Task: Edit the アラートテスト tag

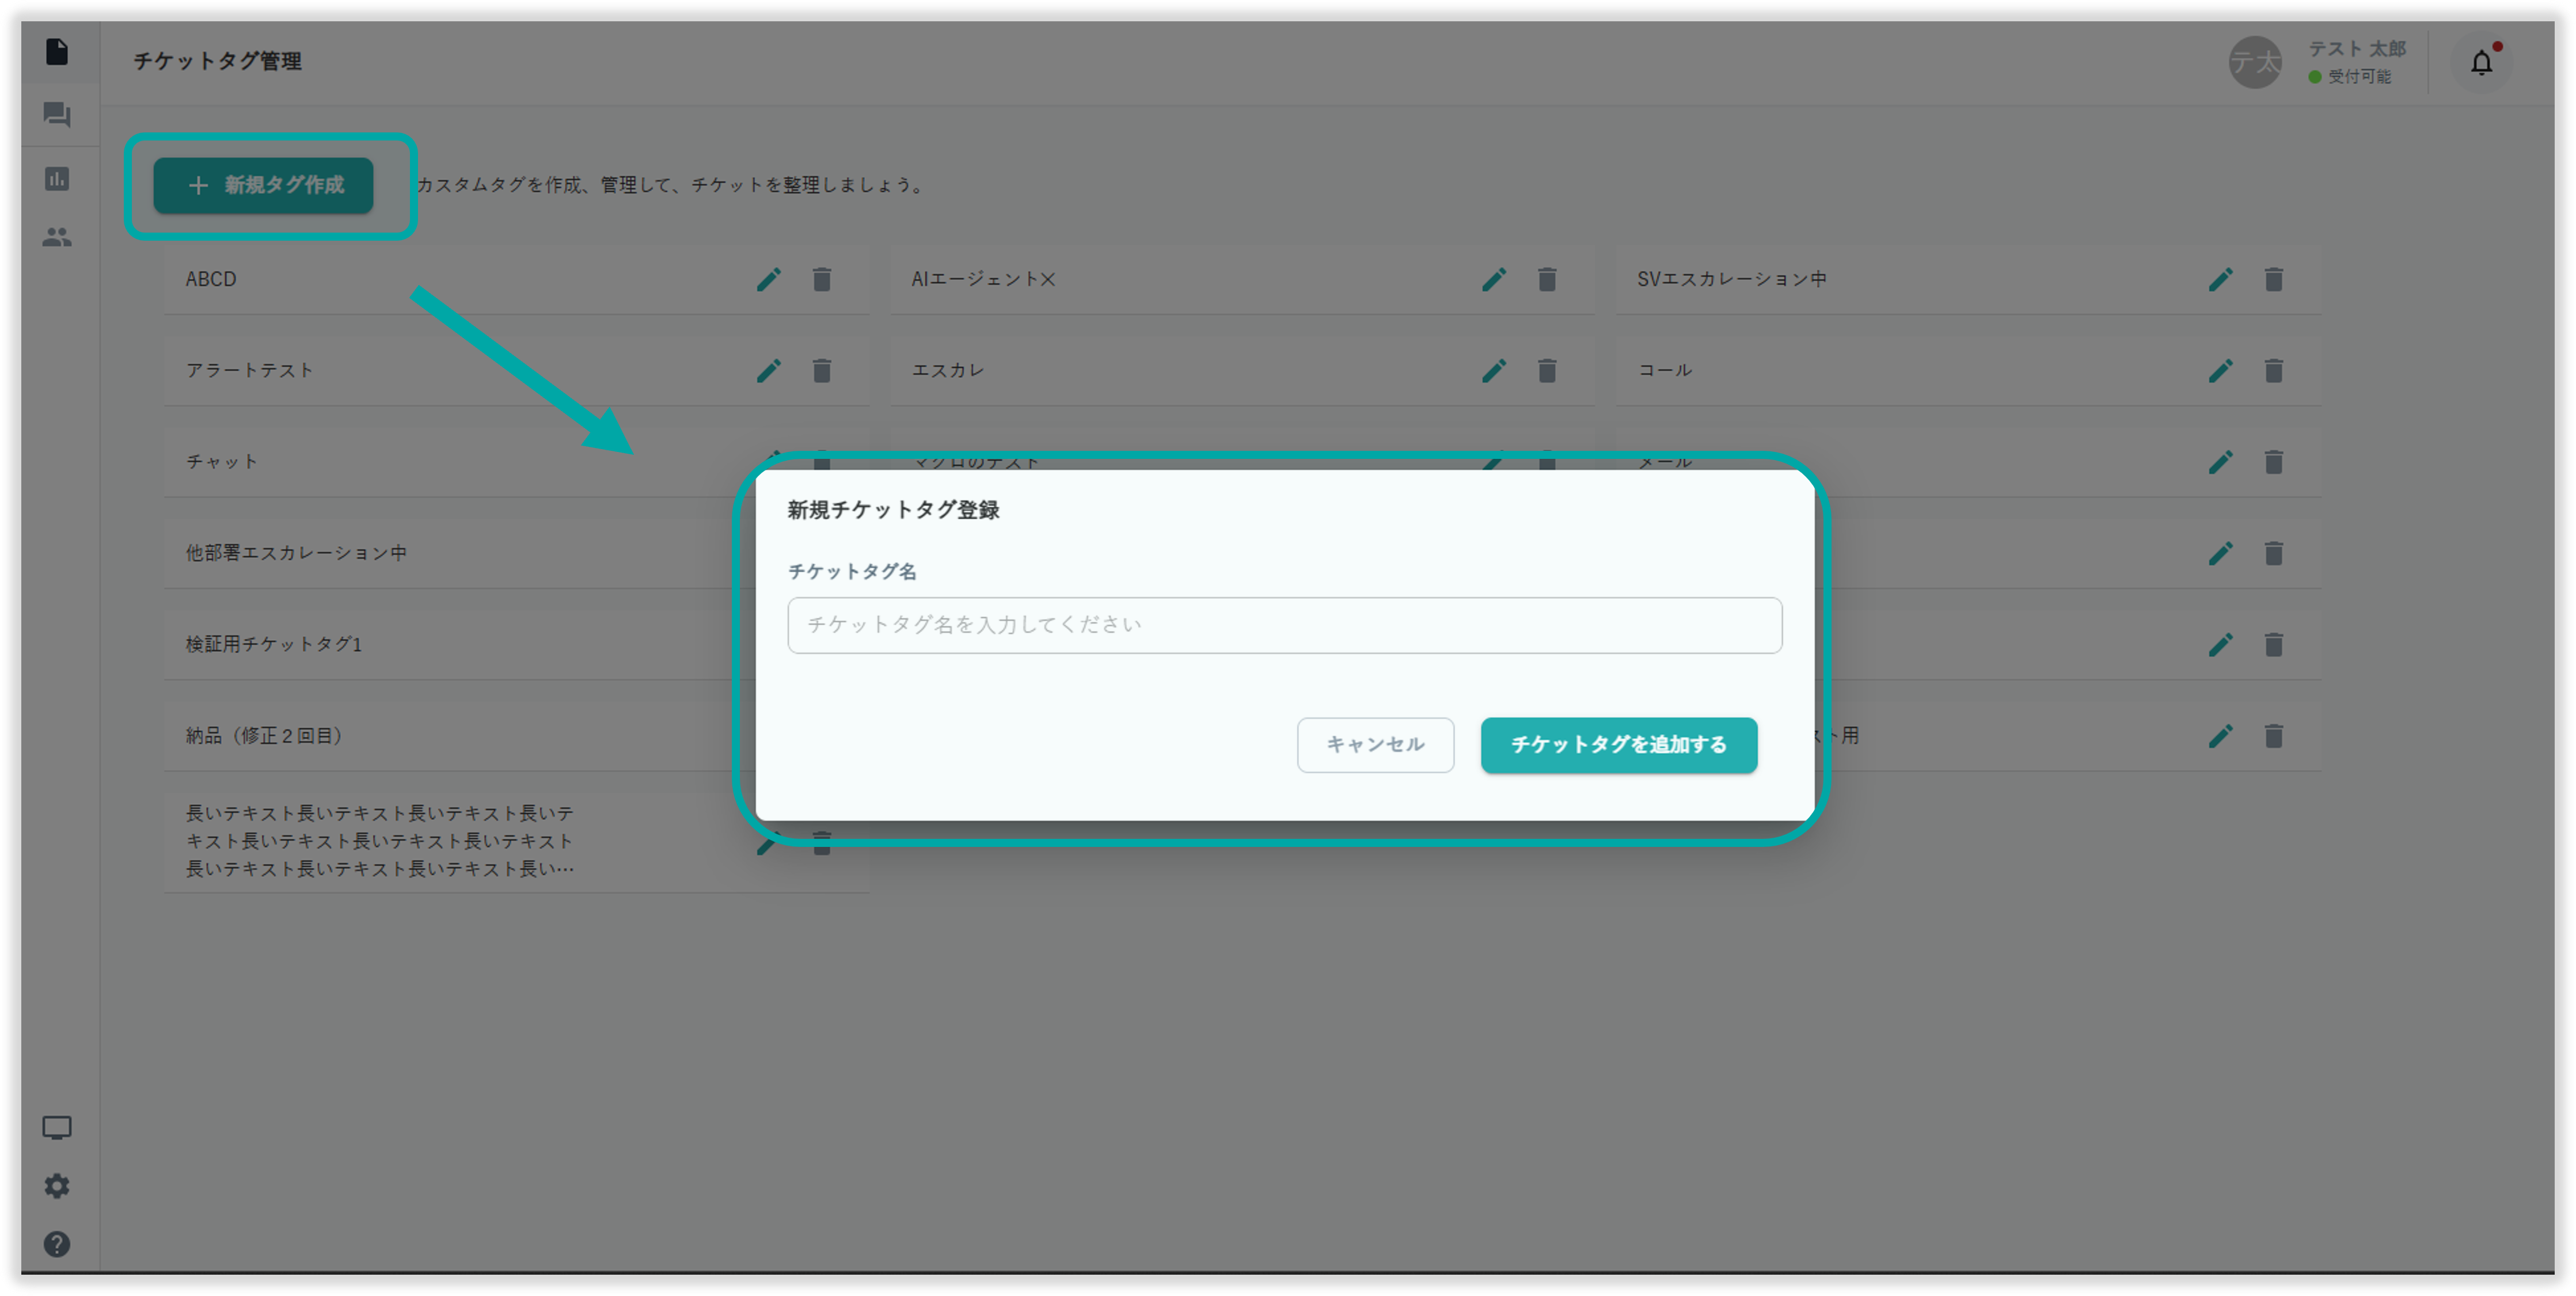Action: pyautogui.click(x=768, y=371)
